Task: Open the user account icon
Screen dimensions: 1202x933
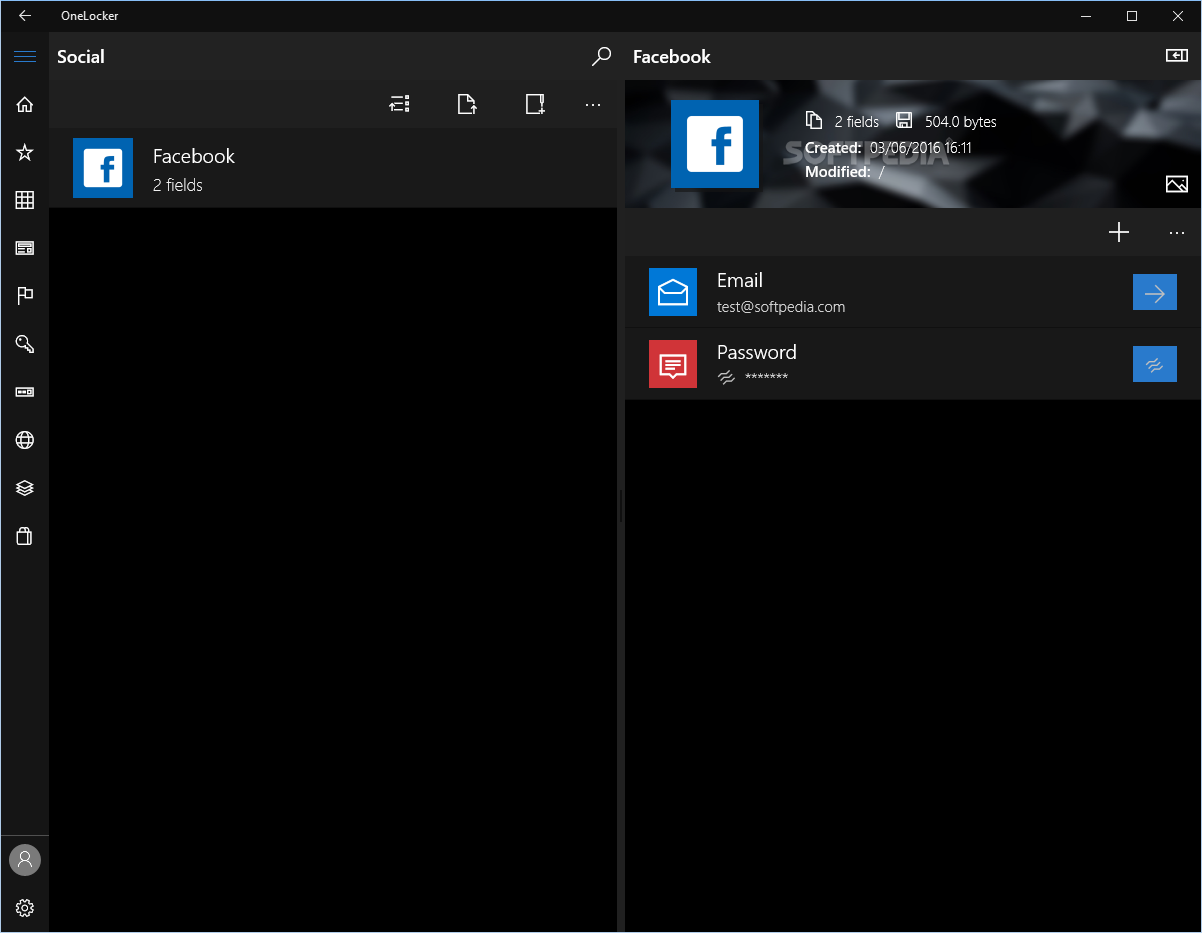Action: pos(25,860)
